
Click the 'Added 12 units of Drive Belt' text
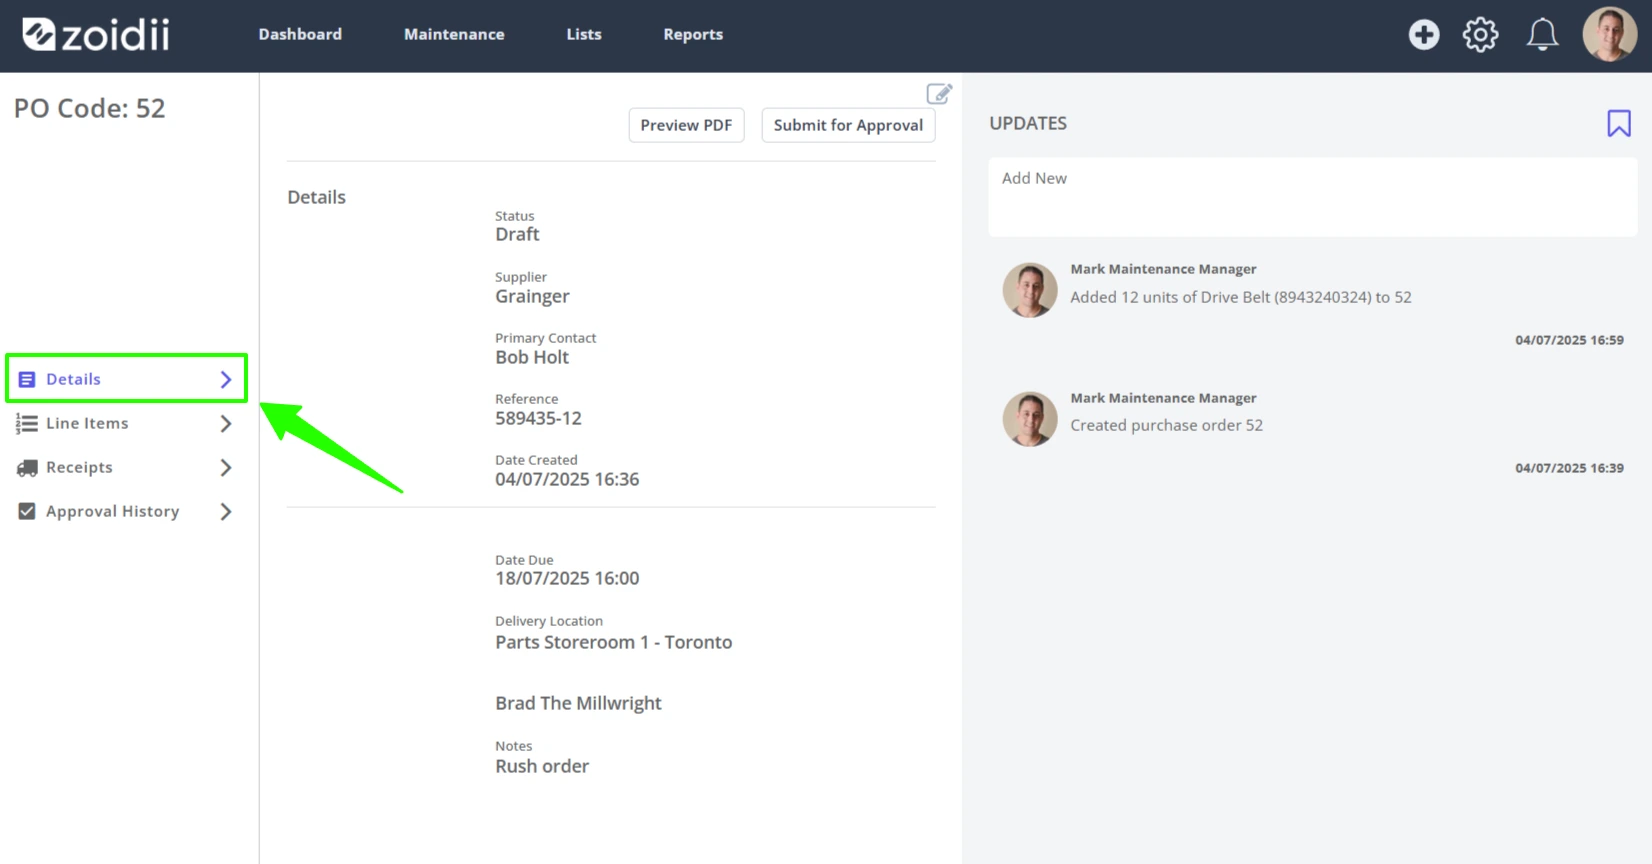[1240, 297]
